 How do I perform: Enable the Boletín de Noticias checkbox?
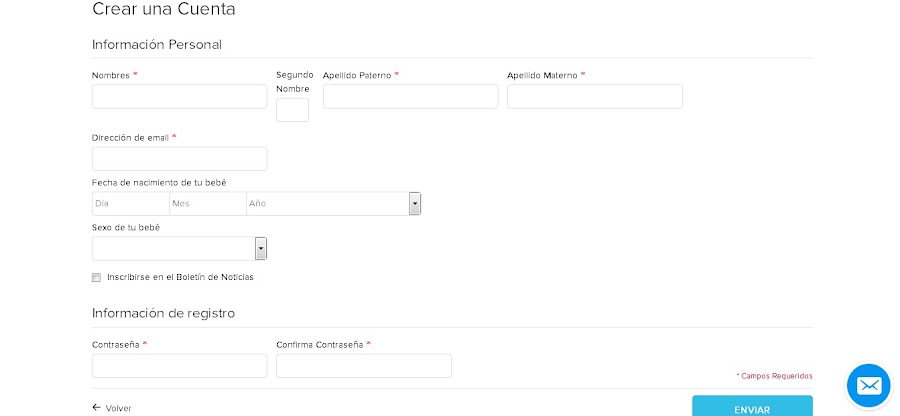pyautogui.click(x=97, y=277)
